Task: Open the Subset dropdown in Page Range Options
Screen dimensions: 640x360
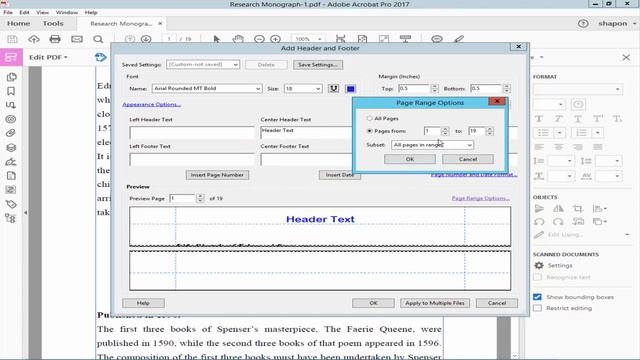Action: tap(432, 145)
